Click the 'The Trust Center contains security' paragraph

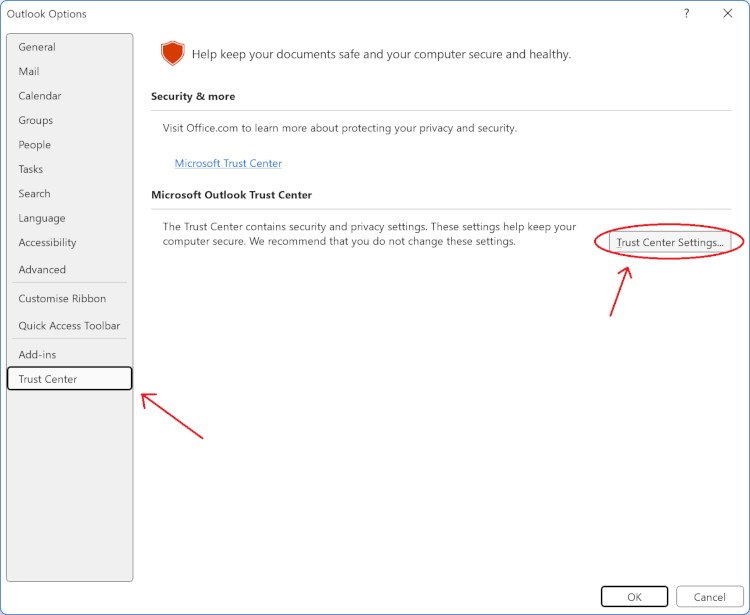tap(369, 234)
